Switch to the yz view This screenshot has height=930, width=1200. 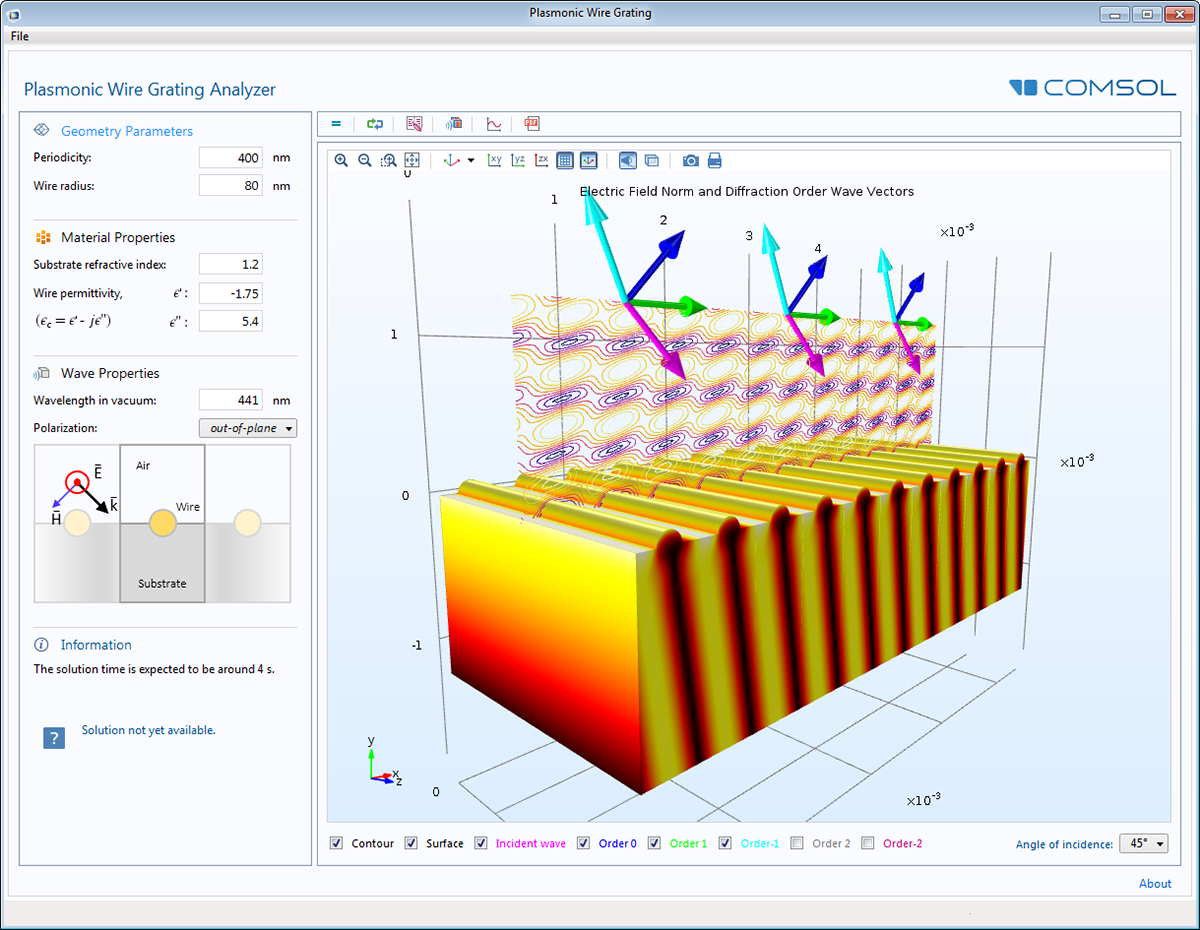pos(518,160)
